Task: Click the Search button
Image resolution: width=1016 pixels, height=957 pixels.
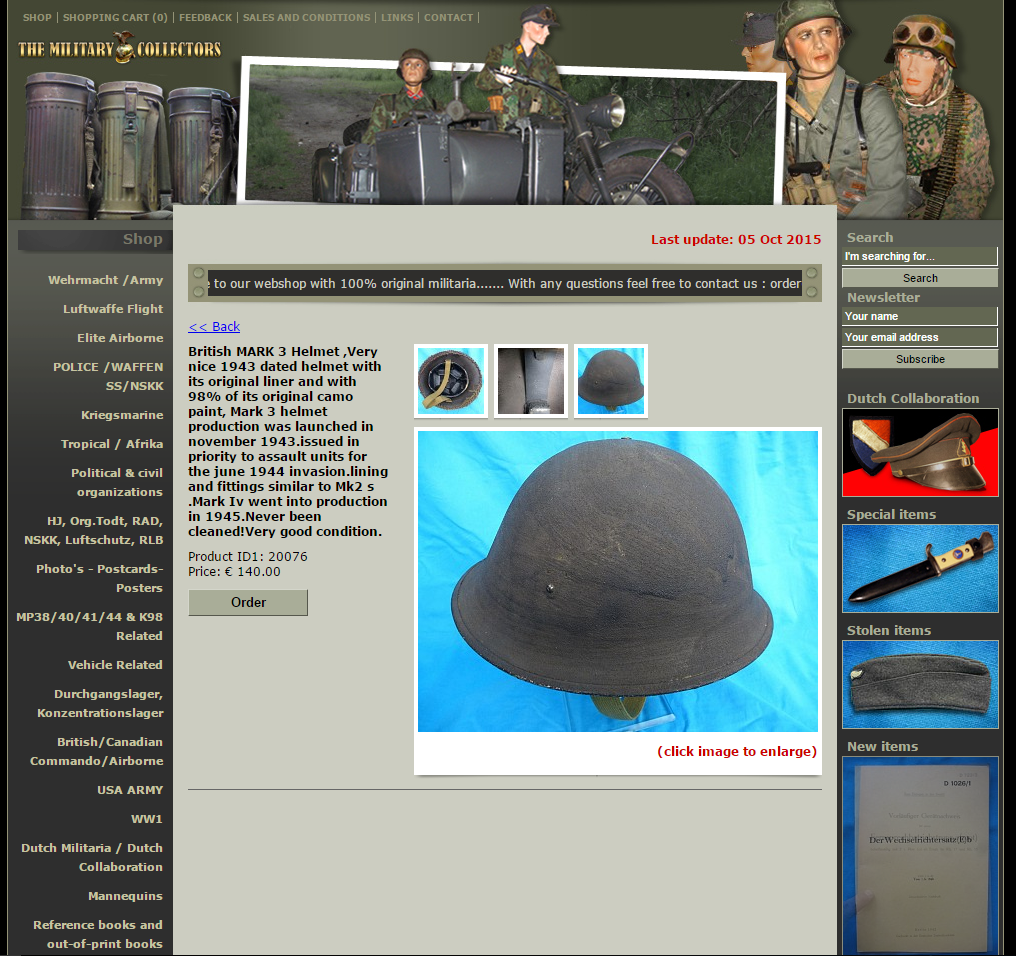Action: pyautogui.click(x=919, y=278)
